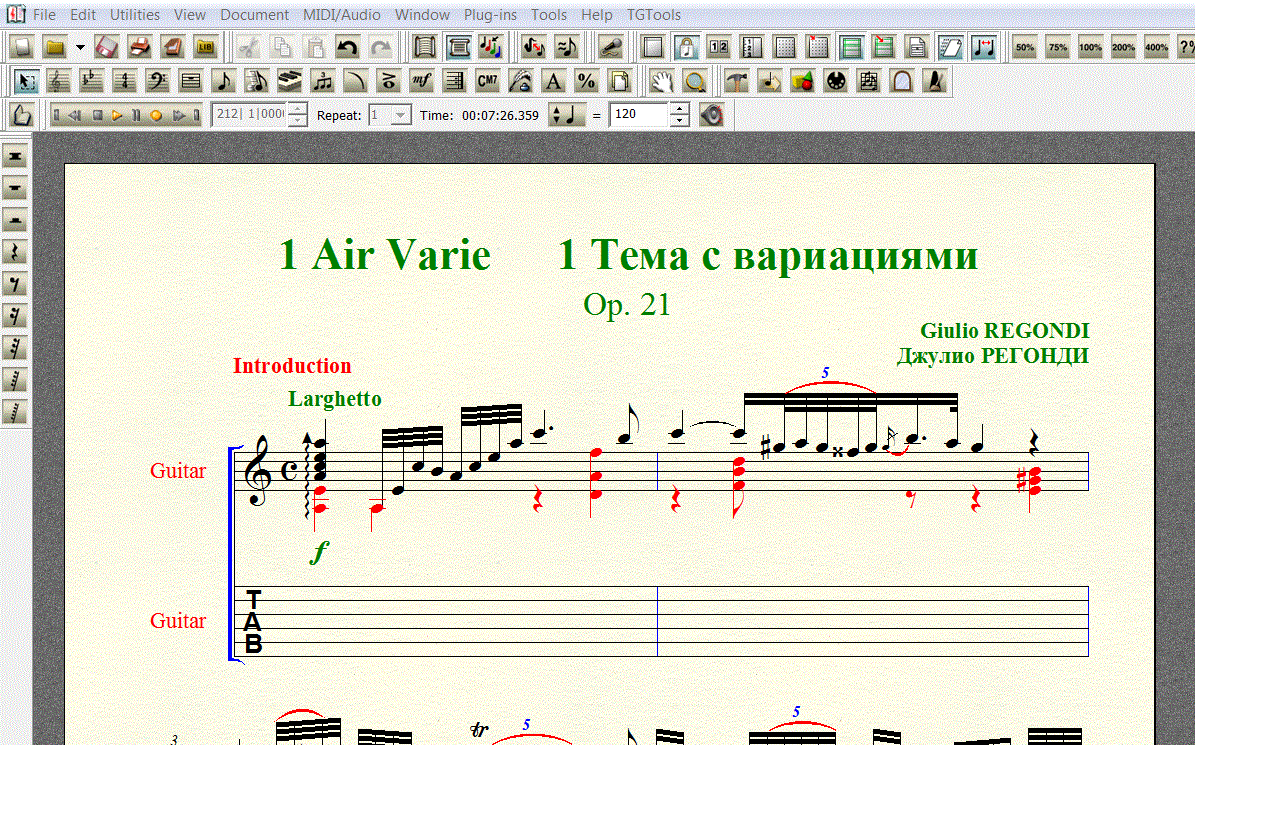This screenshot has height=817, width=1274.
Task: Choose the Chord tool labeled CM7
Action: tap(487, 81)
